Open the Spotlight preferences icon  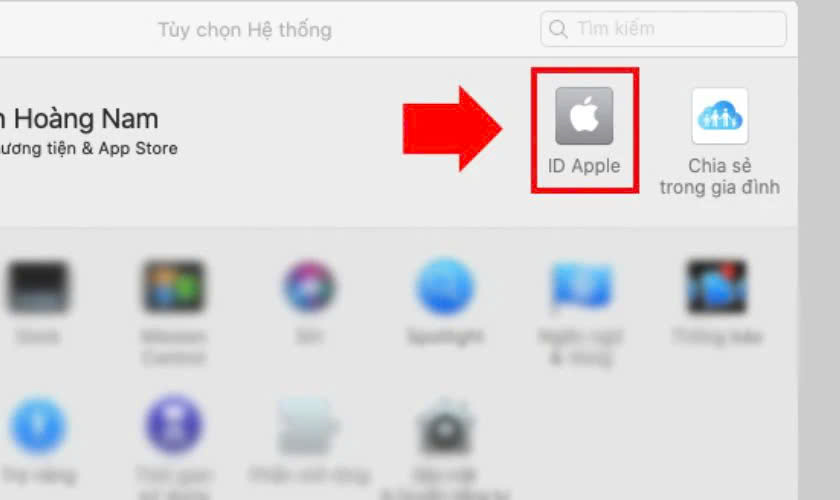click(x=445, y=287)
